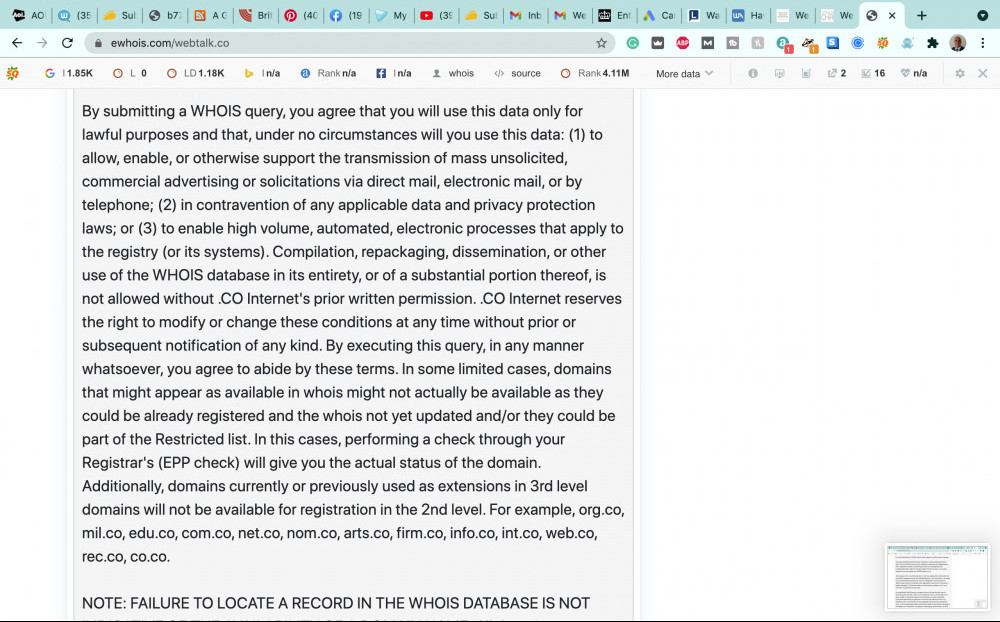1000x622 pixels.
Task: View the site security lock icon
Action: [x=98, y=43]
